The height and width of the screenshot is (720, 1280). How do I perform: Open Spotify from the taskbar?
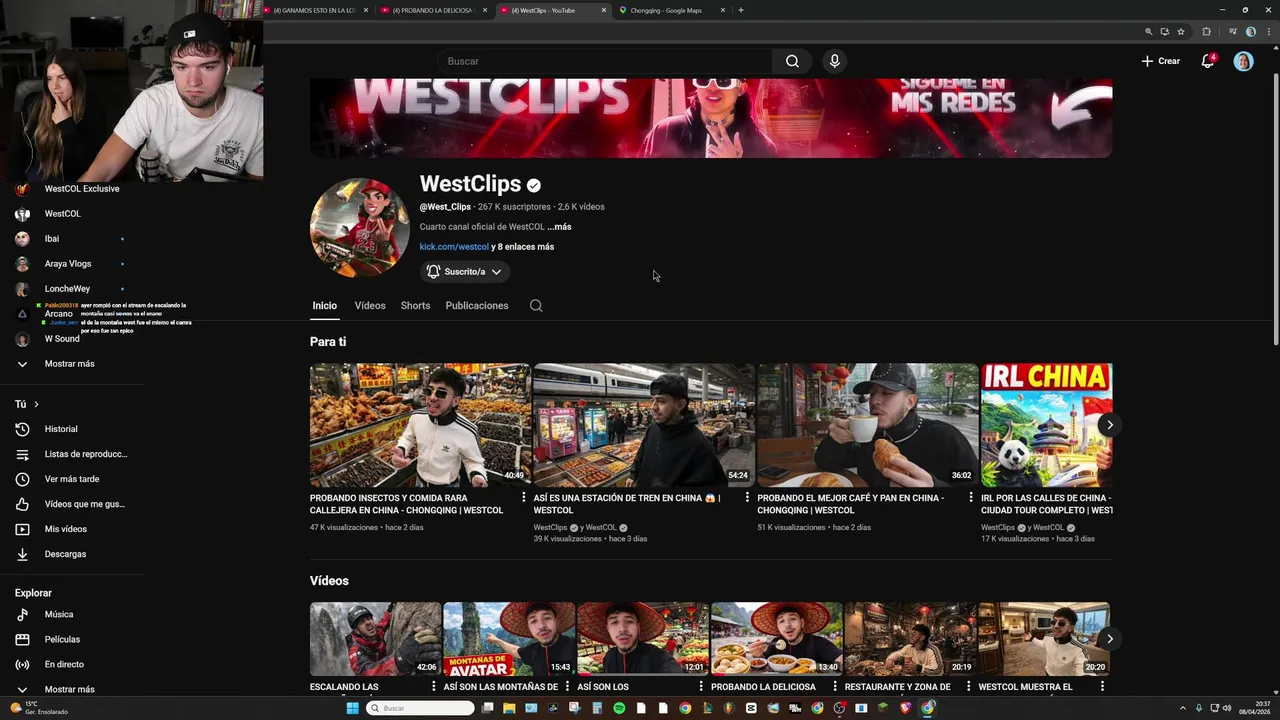619,708
